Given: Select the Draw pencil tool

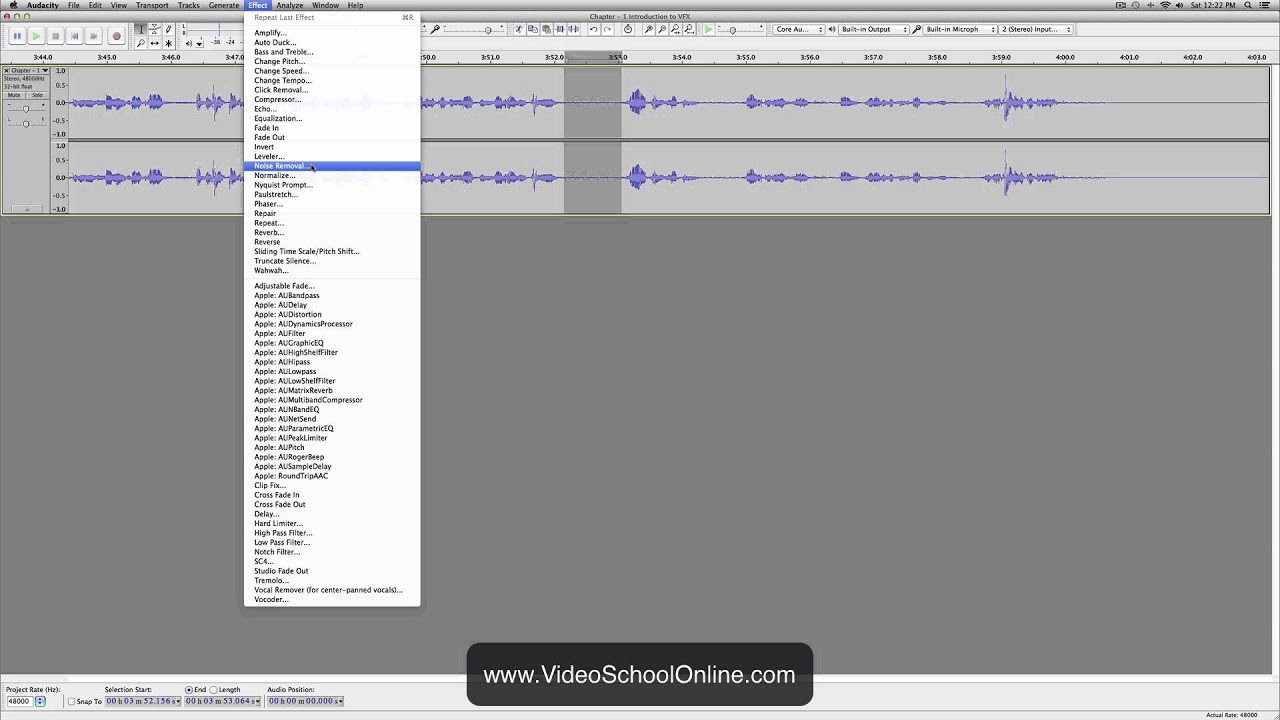Looking at the screenshot, I should pyautogui.click(x=168, y=29).
